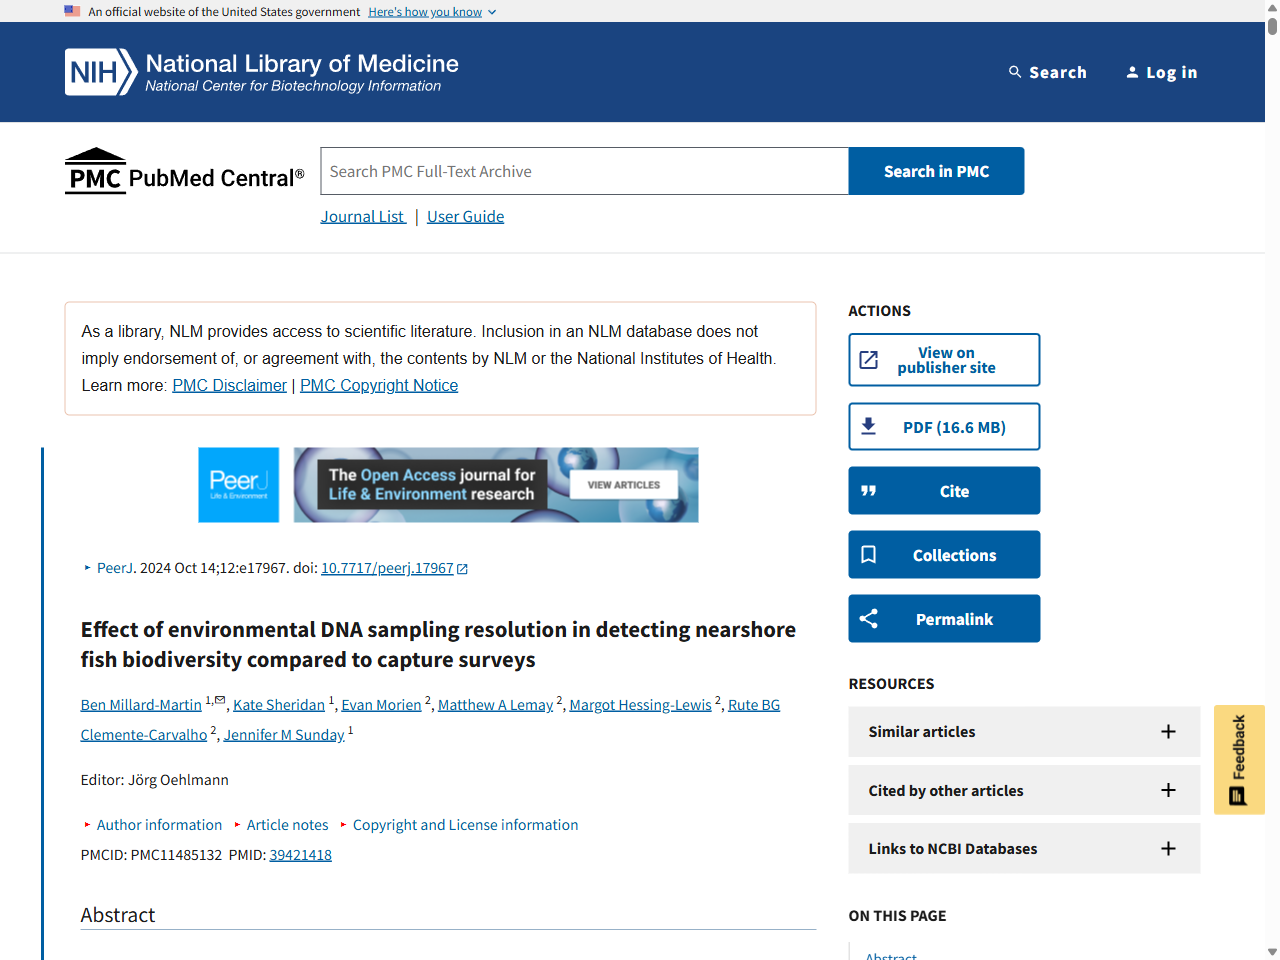Open the DOI link 10.7717/peerj.17967
The image size is (1280, 960).
[387, 568]
